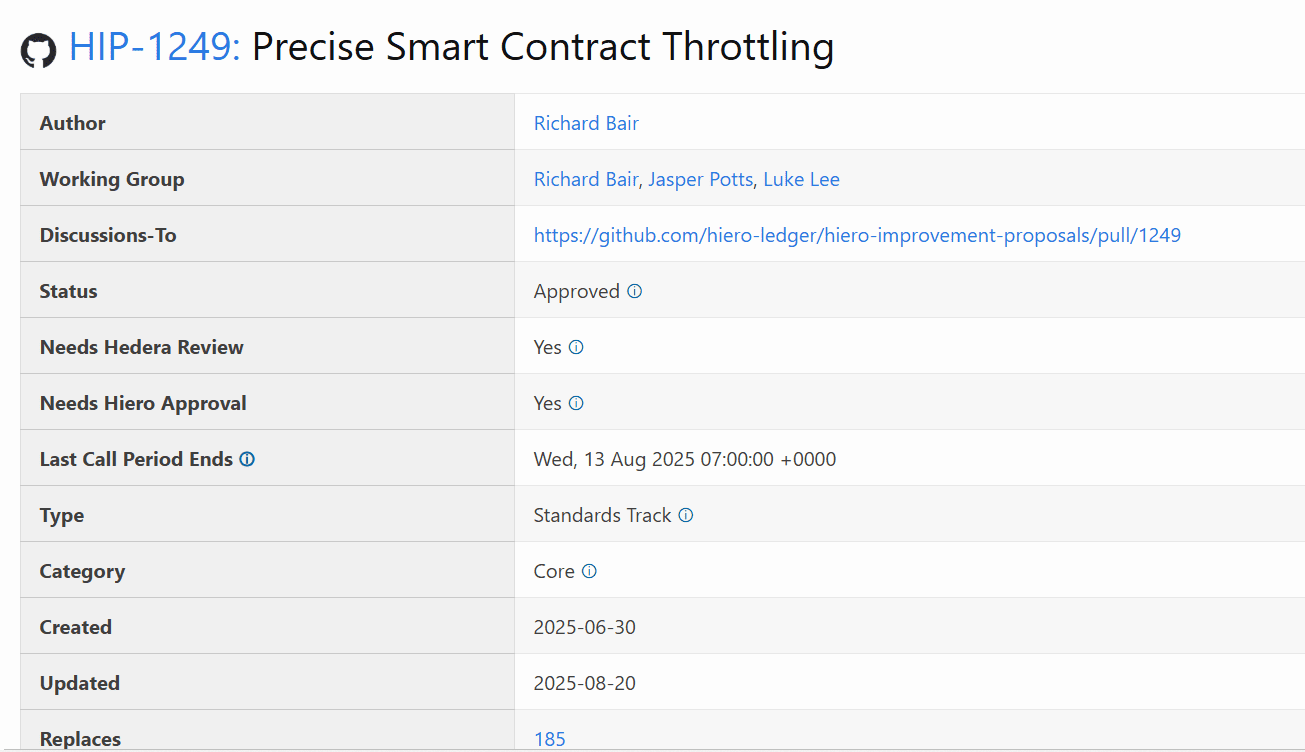Click the info icon next to Standards Track
The image size is (1305, 752).
pyautogui.click(x=685, y=514)
